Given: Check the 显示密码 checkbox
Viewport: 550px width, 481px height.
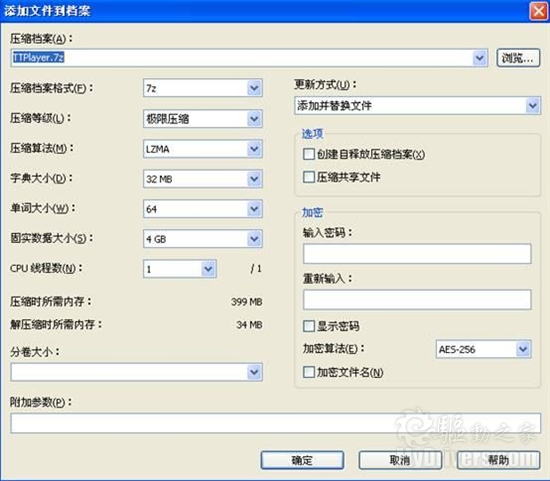Looking at the screenshot, I should click(x=309, y=326).
